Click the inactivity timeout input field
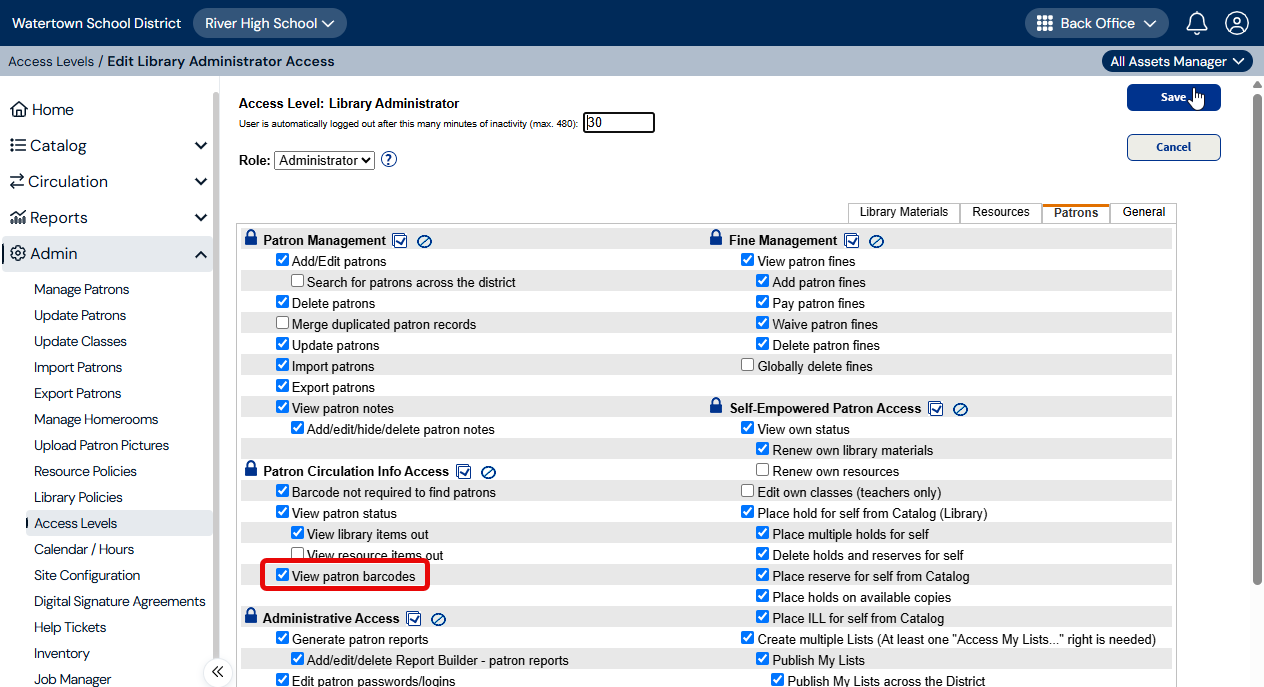1264x687 pixels. (620, 122)
